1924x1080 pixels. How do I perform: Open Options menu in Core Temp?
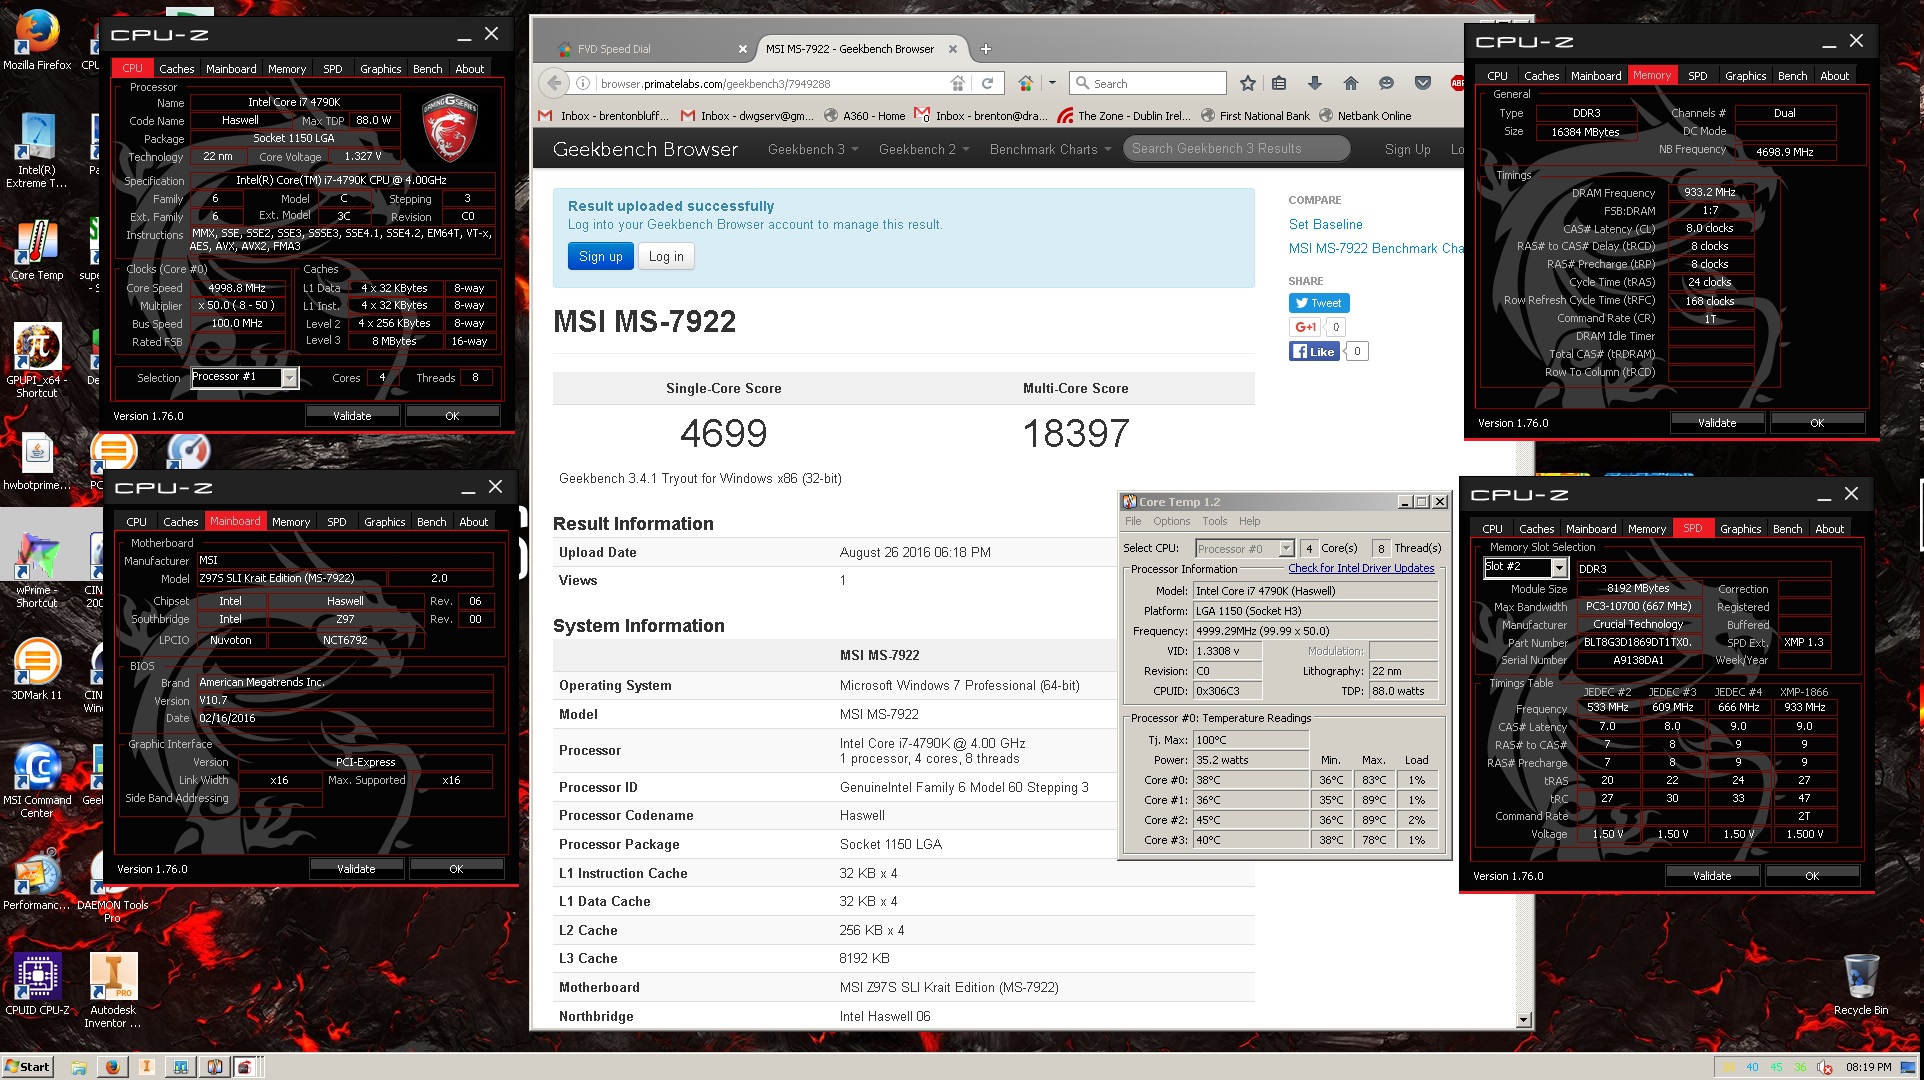point(1171,521)
